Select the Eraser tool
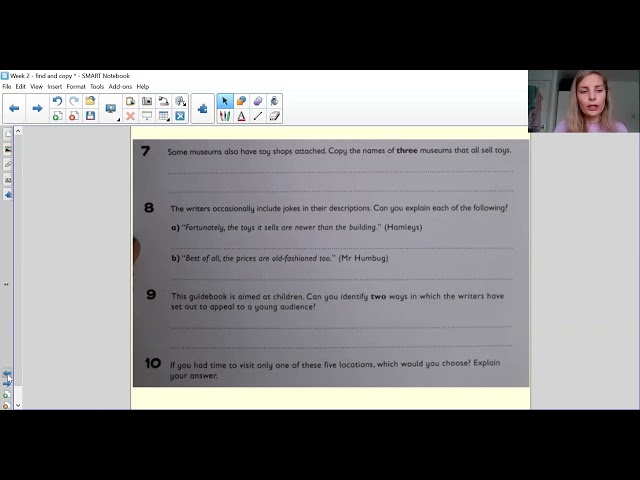 pos(274,116)
